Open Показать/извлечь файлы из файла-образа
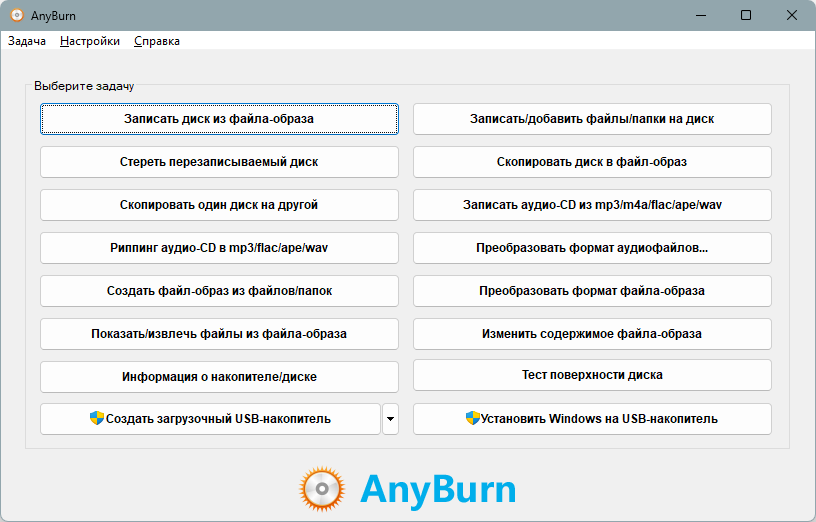The height and width of the screenshot is (522, 816). click(219, 334)
